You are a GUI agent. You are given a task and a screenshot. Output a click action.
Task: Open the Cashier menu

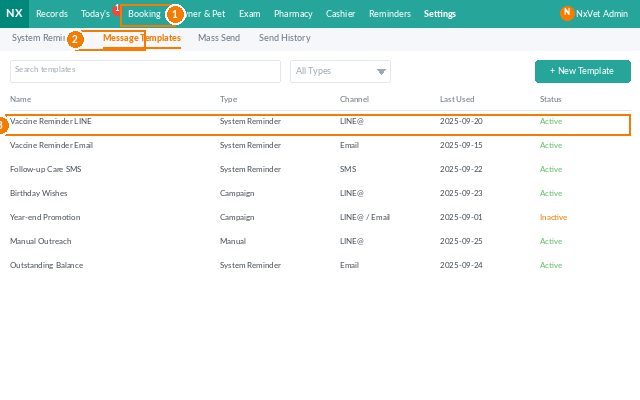pyautogui.click(x=340, y=14)
